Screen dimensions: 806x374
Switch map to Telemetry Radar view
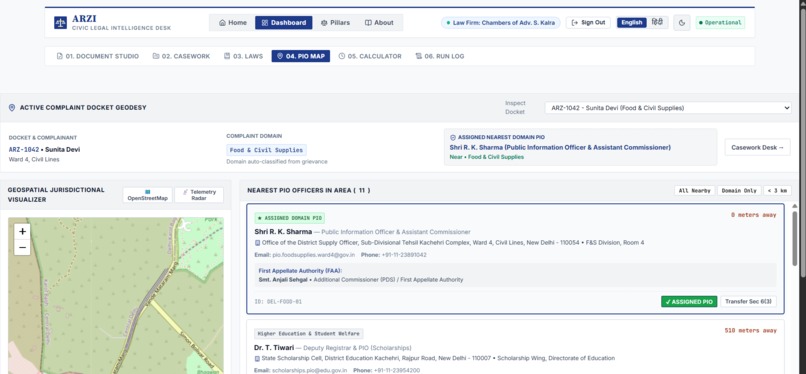click(199, 195)
